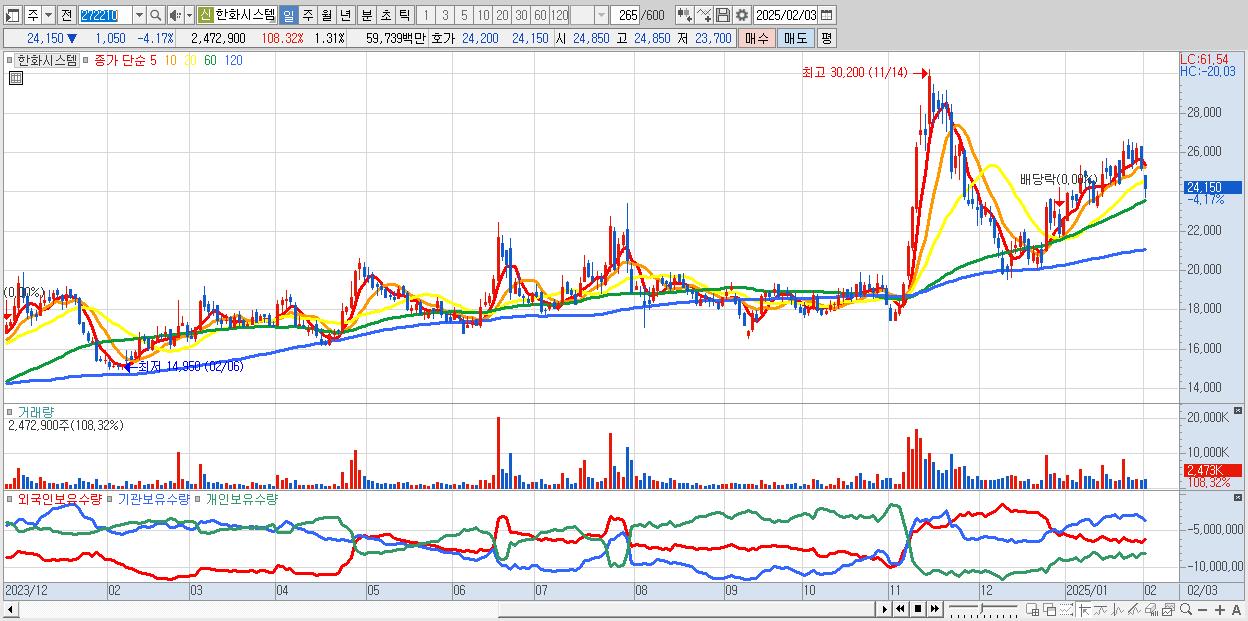Click the fast-forward playback button
The height and width of the screenshot is (621, 1248).
point(934,609)
